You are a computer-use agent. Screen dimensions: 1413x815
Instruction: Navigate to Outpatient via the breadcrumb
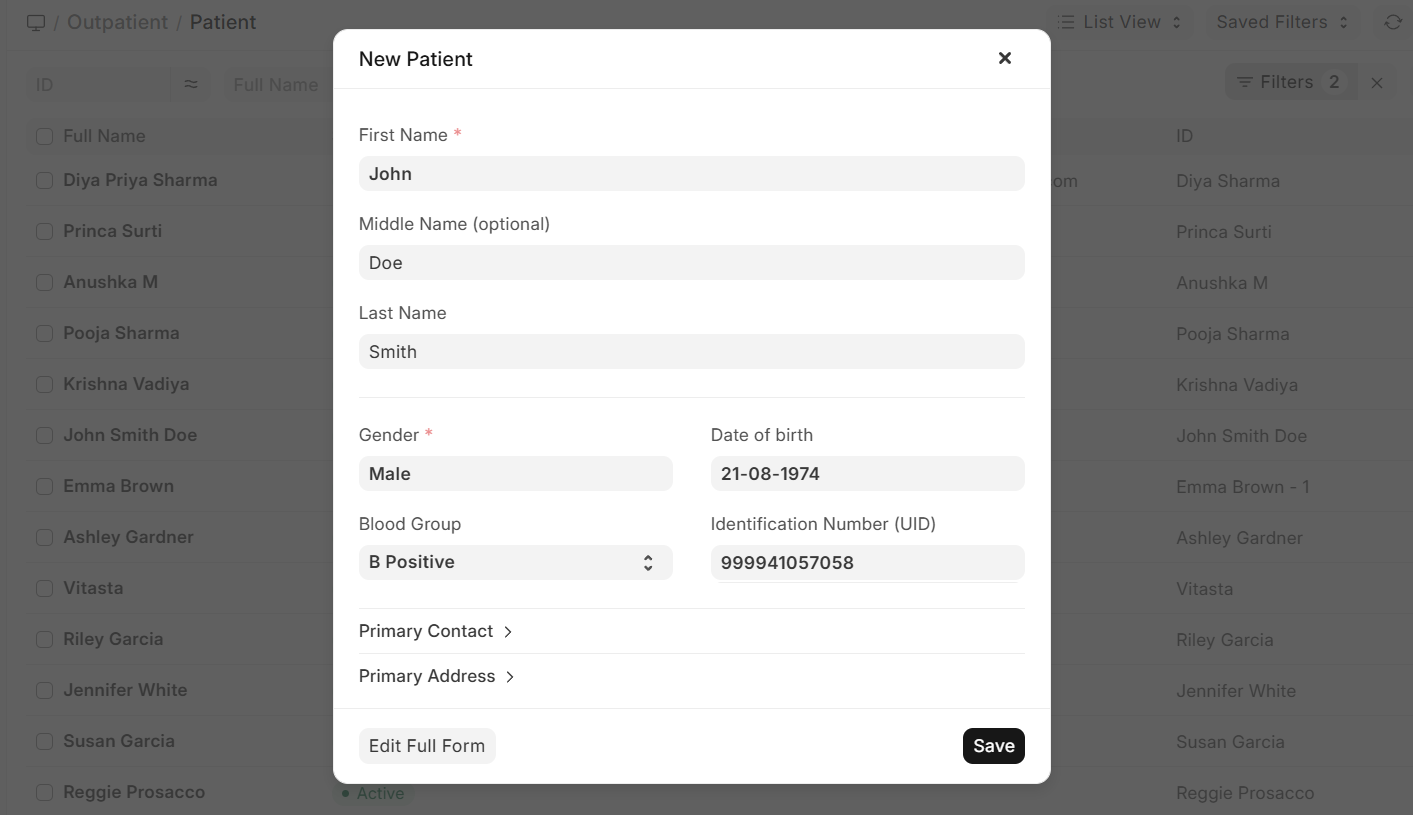pos(116,21)
